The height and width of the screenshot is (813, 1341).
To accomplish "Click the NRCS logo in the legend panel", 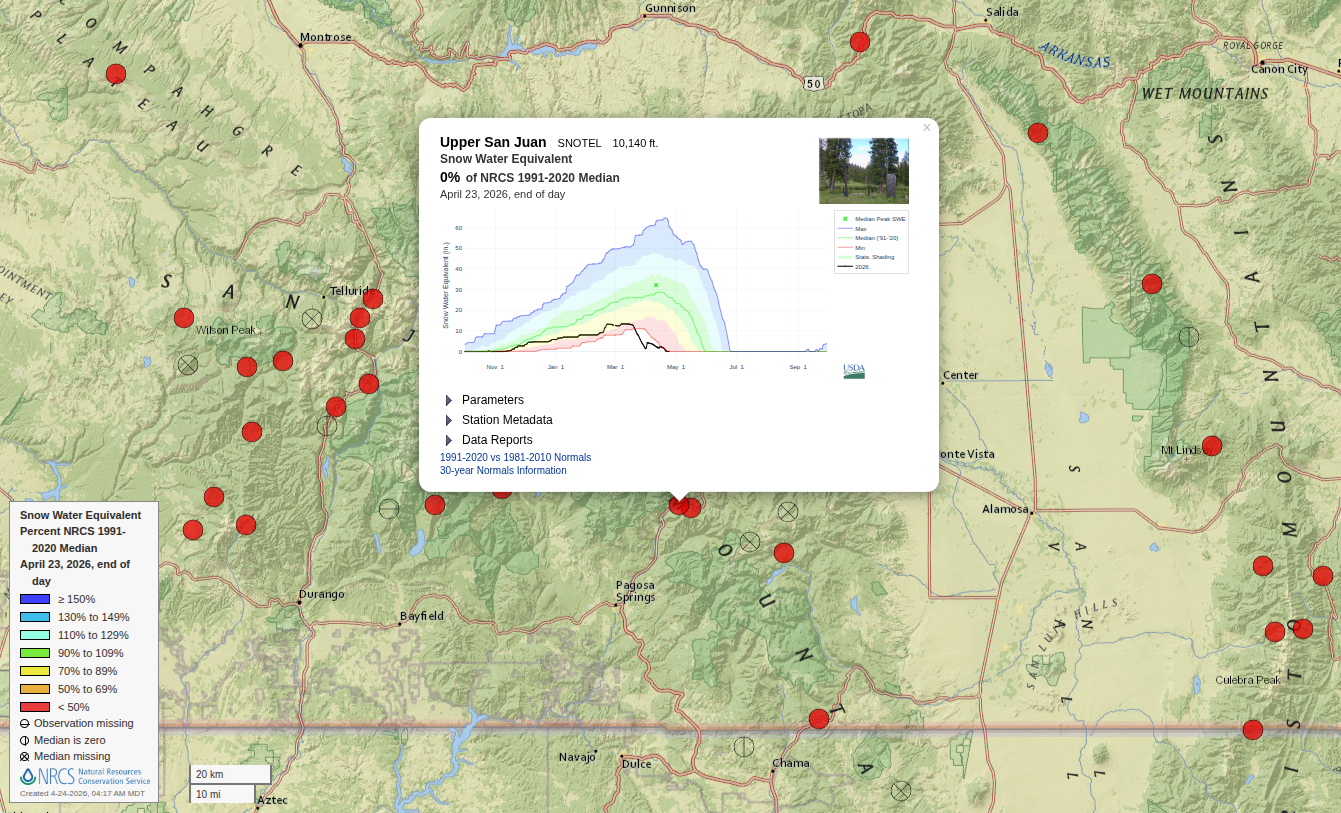I will pos(85,776).
